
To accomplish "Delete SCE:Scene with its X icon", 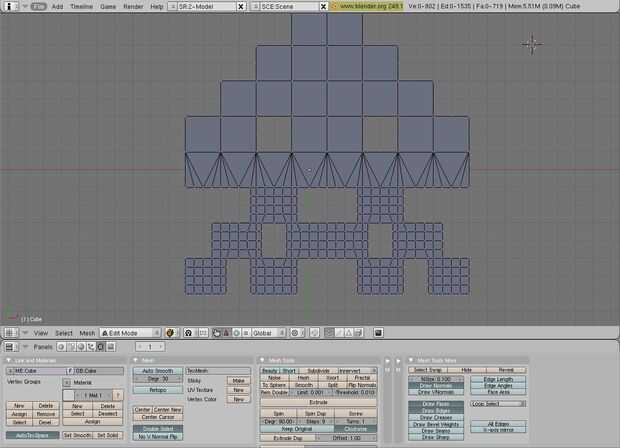I will tap(323, 6).
